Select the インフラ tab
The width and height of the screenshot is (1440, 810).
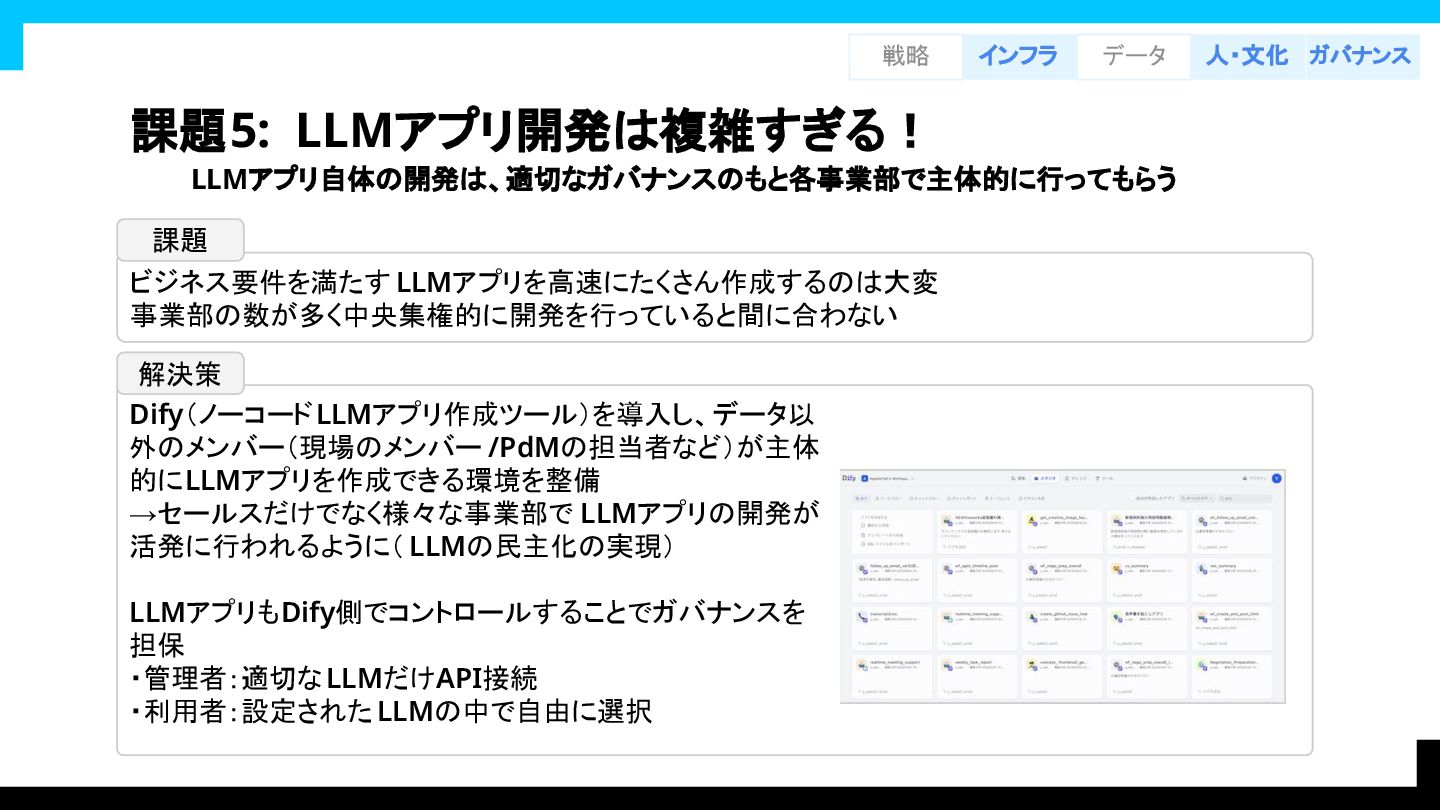[x=1018, y=56]
